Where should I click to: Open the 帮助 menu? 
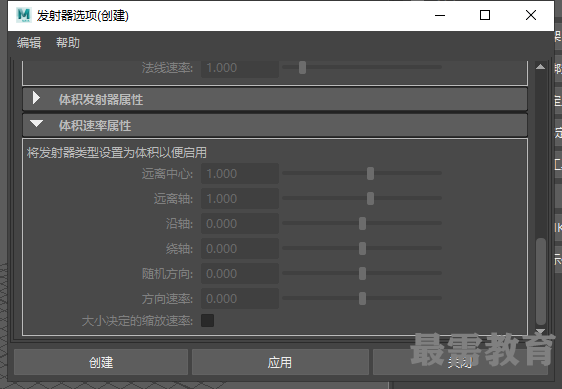[68, 43]
